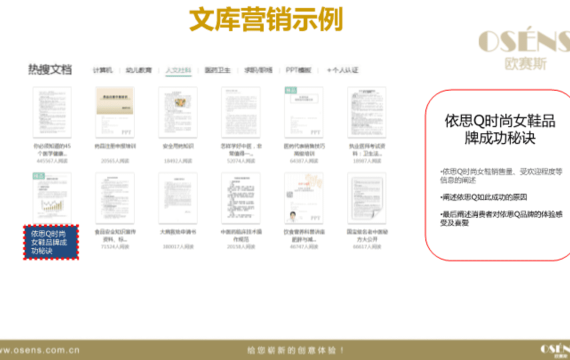
Task: Open the 大病医疗申请书 document thumbnail
Action: [x=178, y=198]
